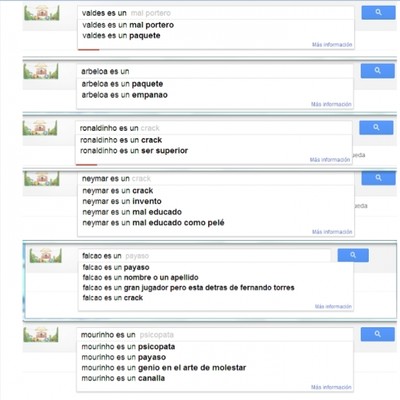This screenshot has height=400, width=400.
Task: Click search icon beside falcao query
Action: (x=353, y=255)
